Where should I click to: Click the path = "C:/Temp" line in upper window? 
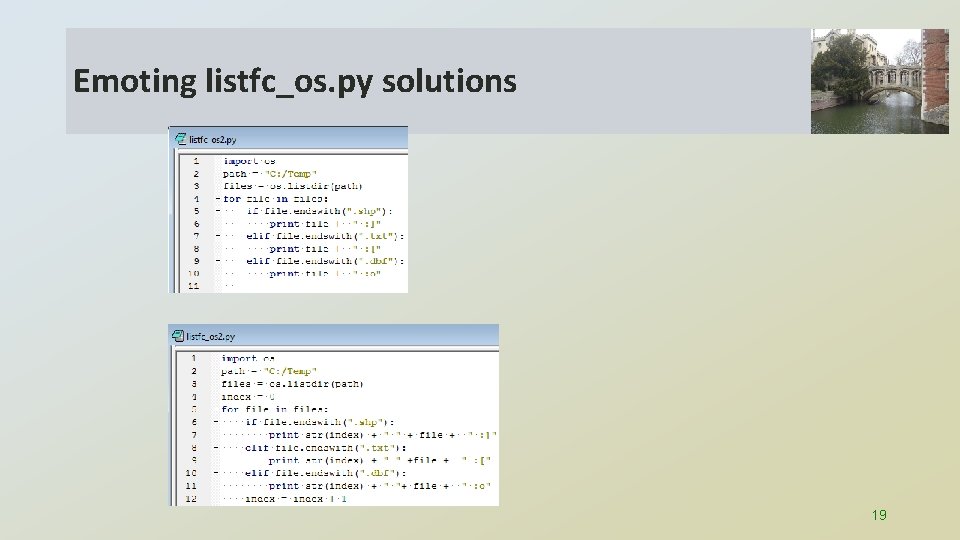[270, 174]
